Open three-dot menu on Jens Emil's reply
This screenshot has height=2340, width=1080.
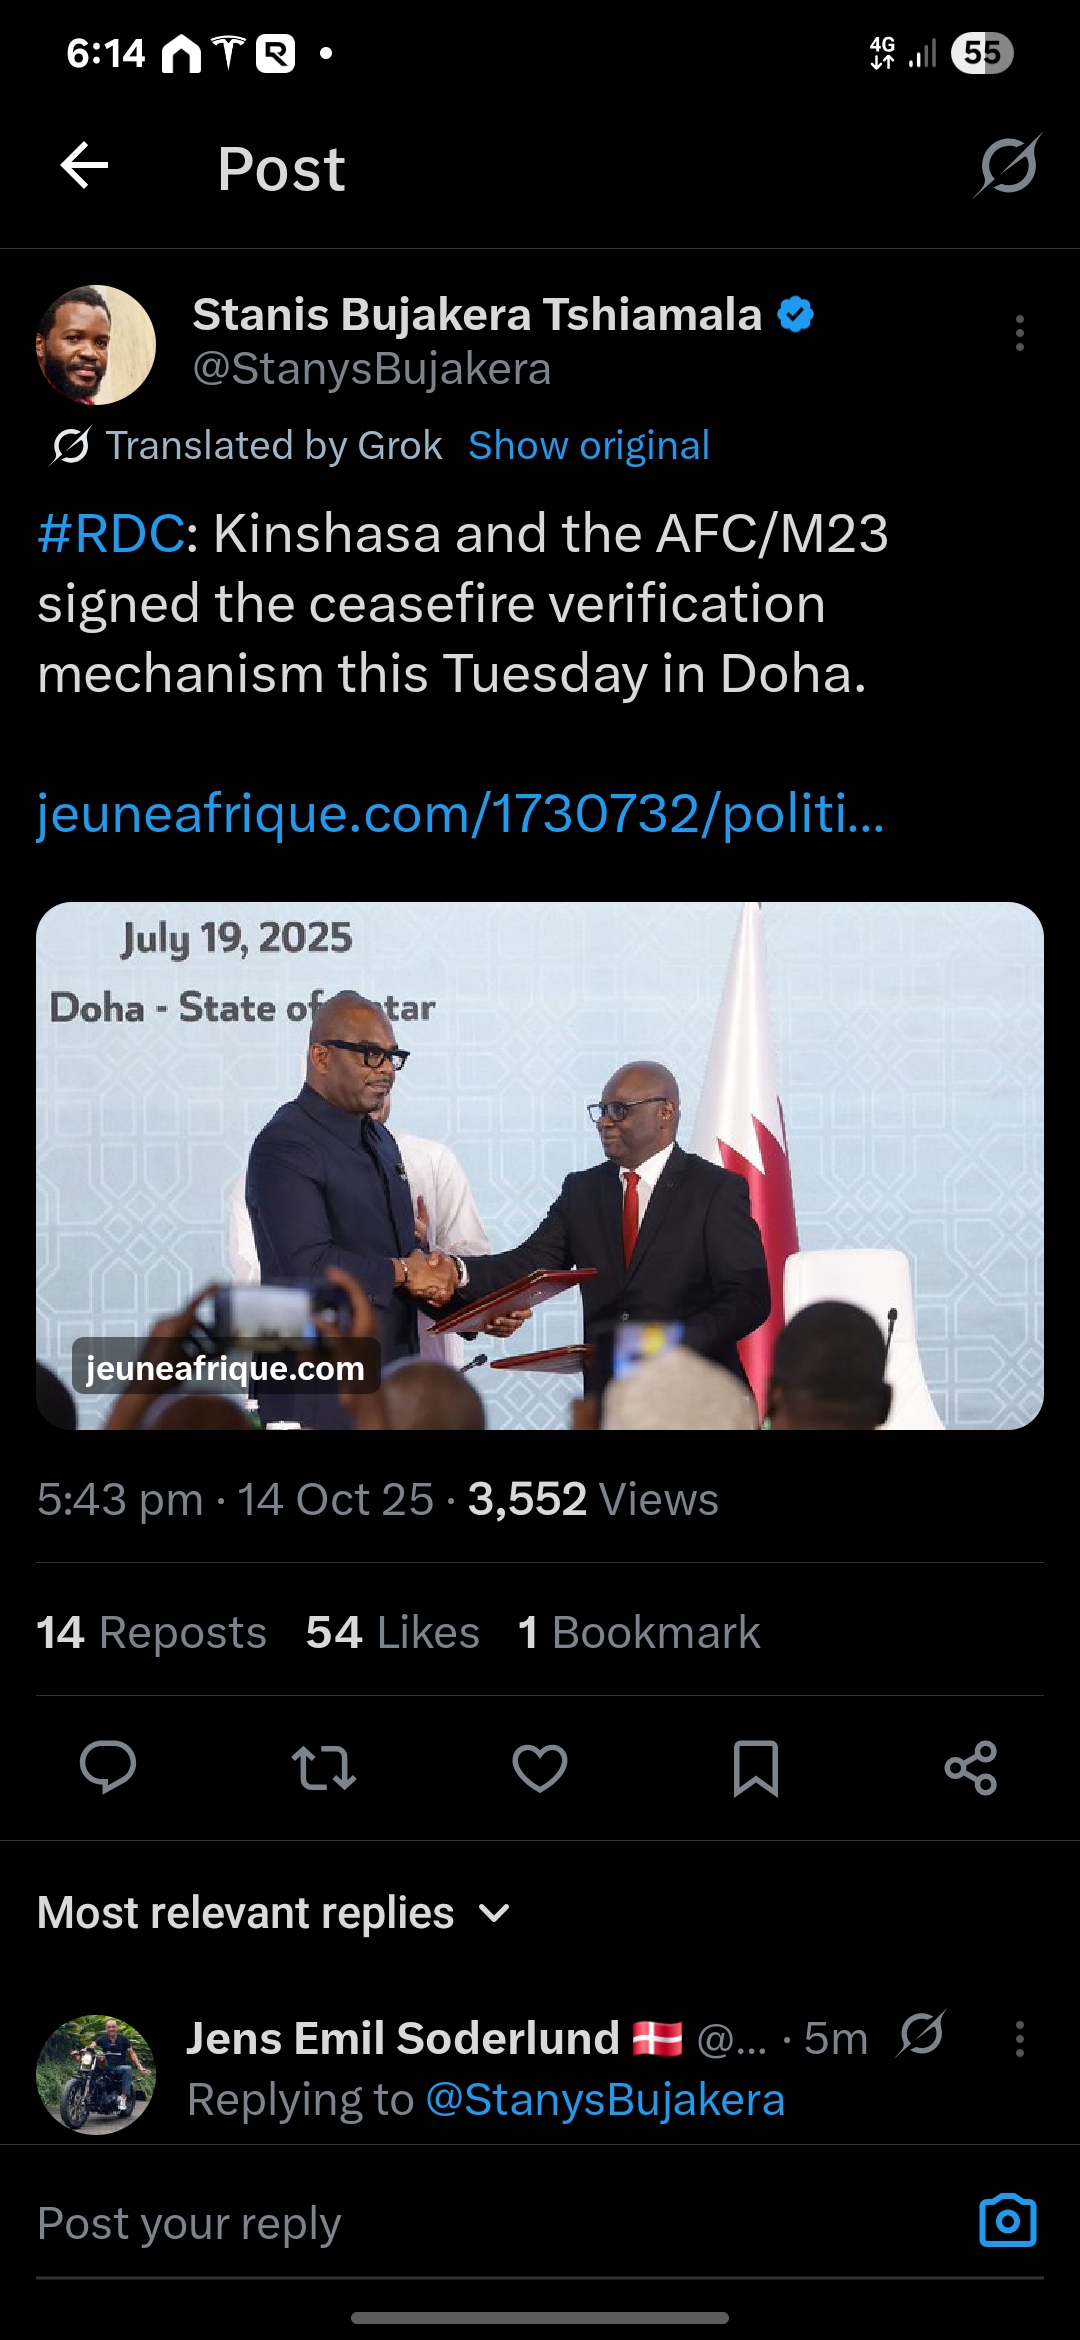point(1019,2038)
